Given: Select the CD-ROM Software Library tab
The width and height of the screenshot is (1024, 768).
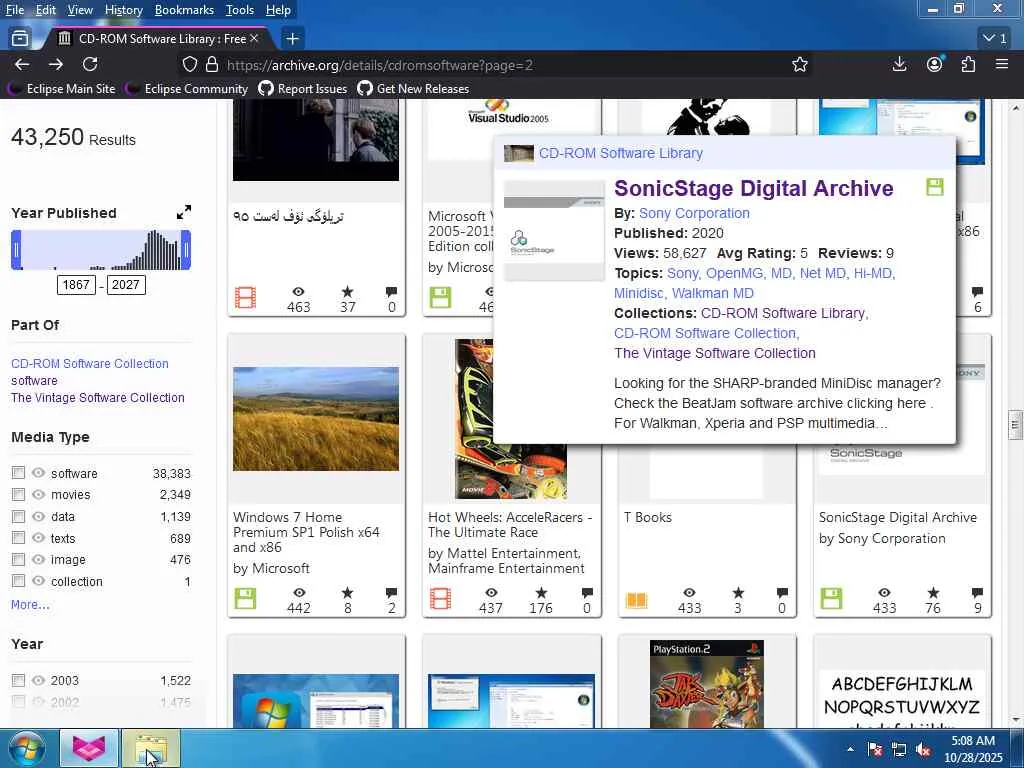Looking at the screenshot, I should click(x=157, y=39).
